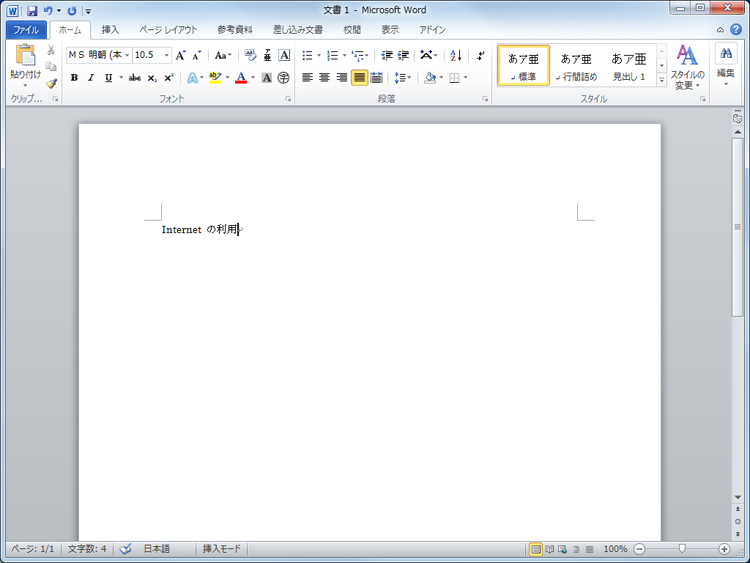Viewport: 750px width, 563px height.
Task: Switch to Print Layout view
Action: click(536, 549)
